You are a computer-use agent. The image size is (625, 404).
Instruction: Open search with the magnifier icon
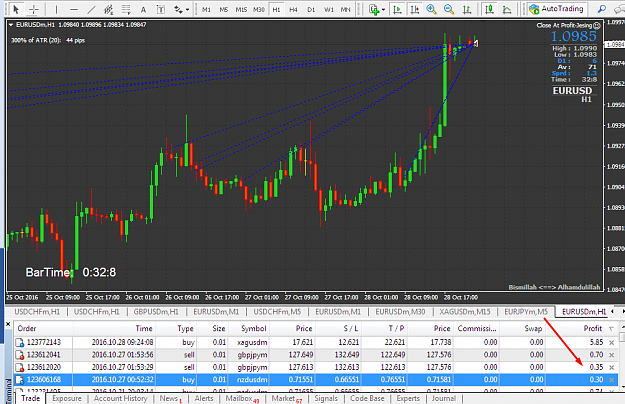(601, 9)
